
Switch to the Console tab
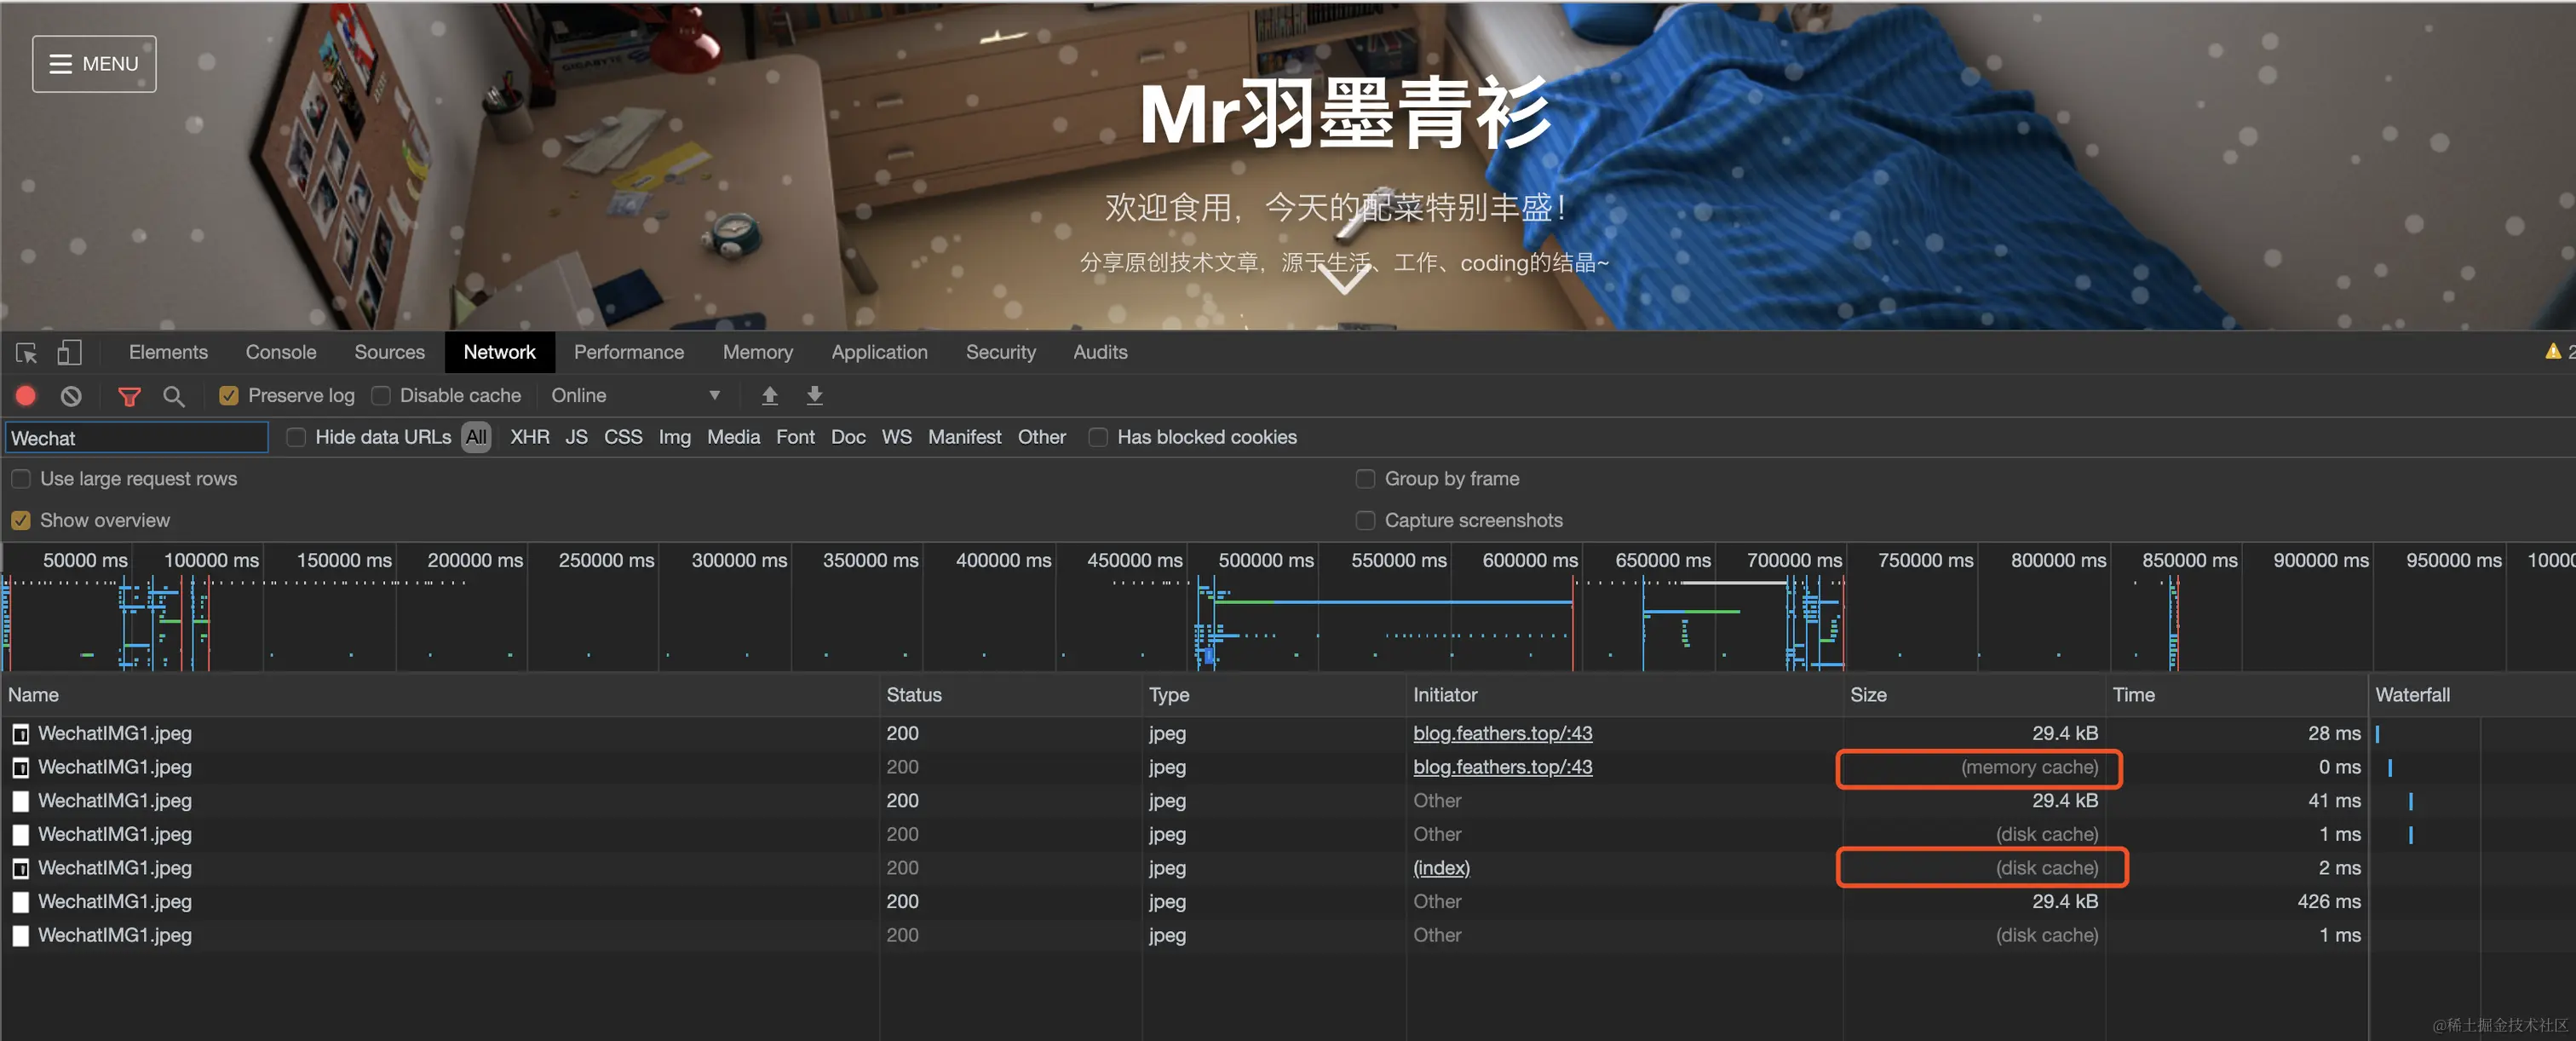tap(280, 352)
